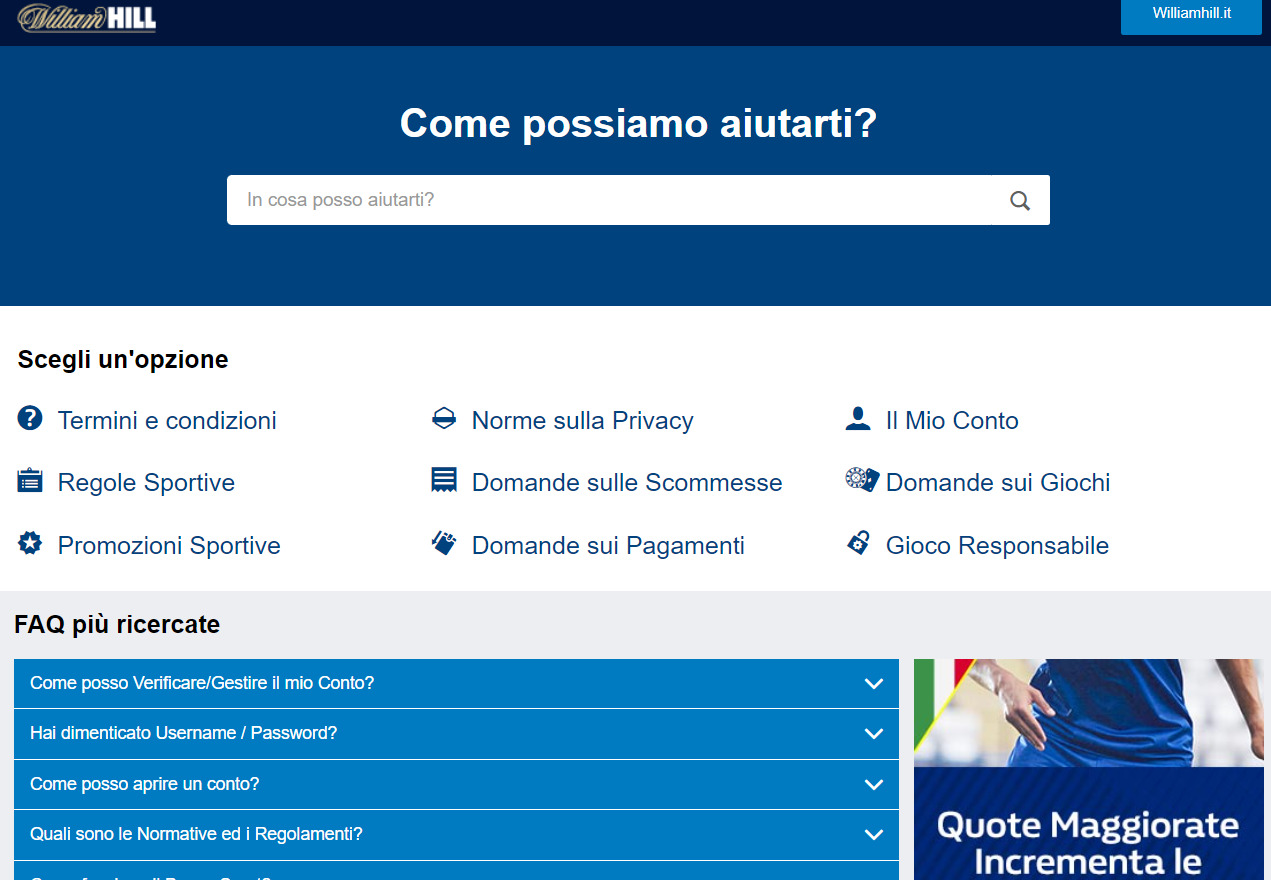1271x880 pixels.
Task: Click the question mark icon for Termini e condizioni
Action: coord(30,419)
